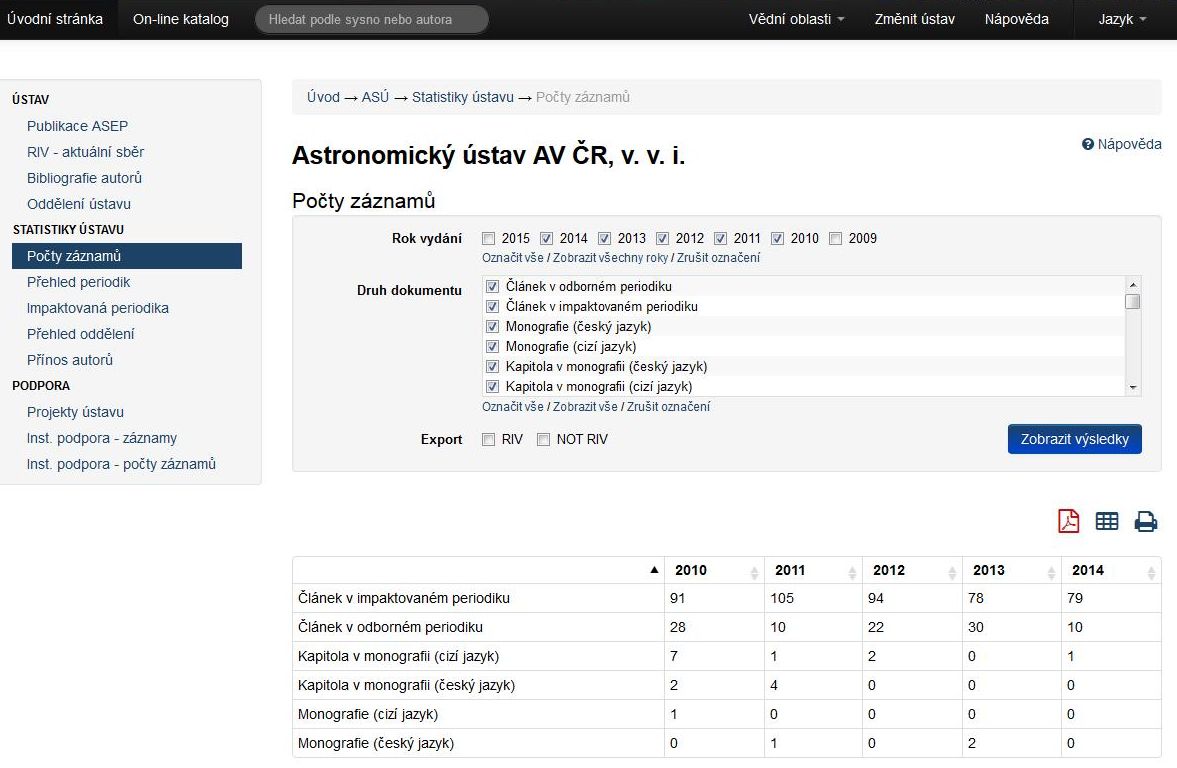Uncheck the 2010 year checkbox

pos(778,239)
